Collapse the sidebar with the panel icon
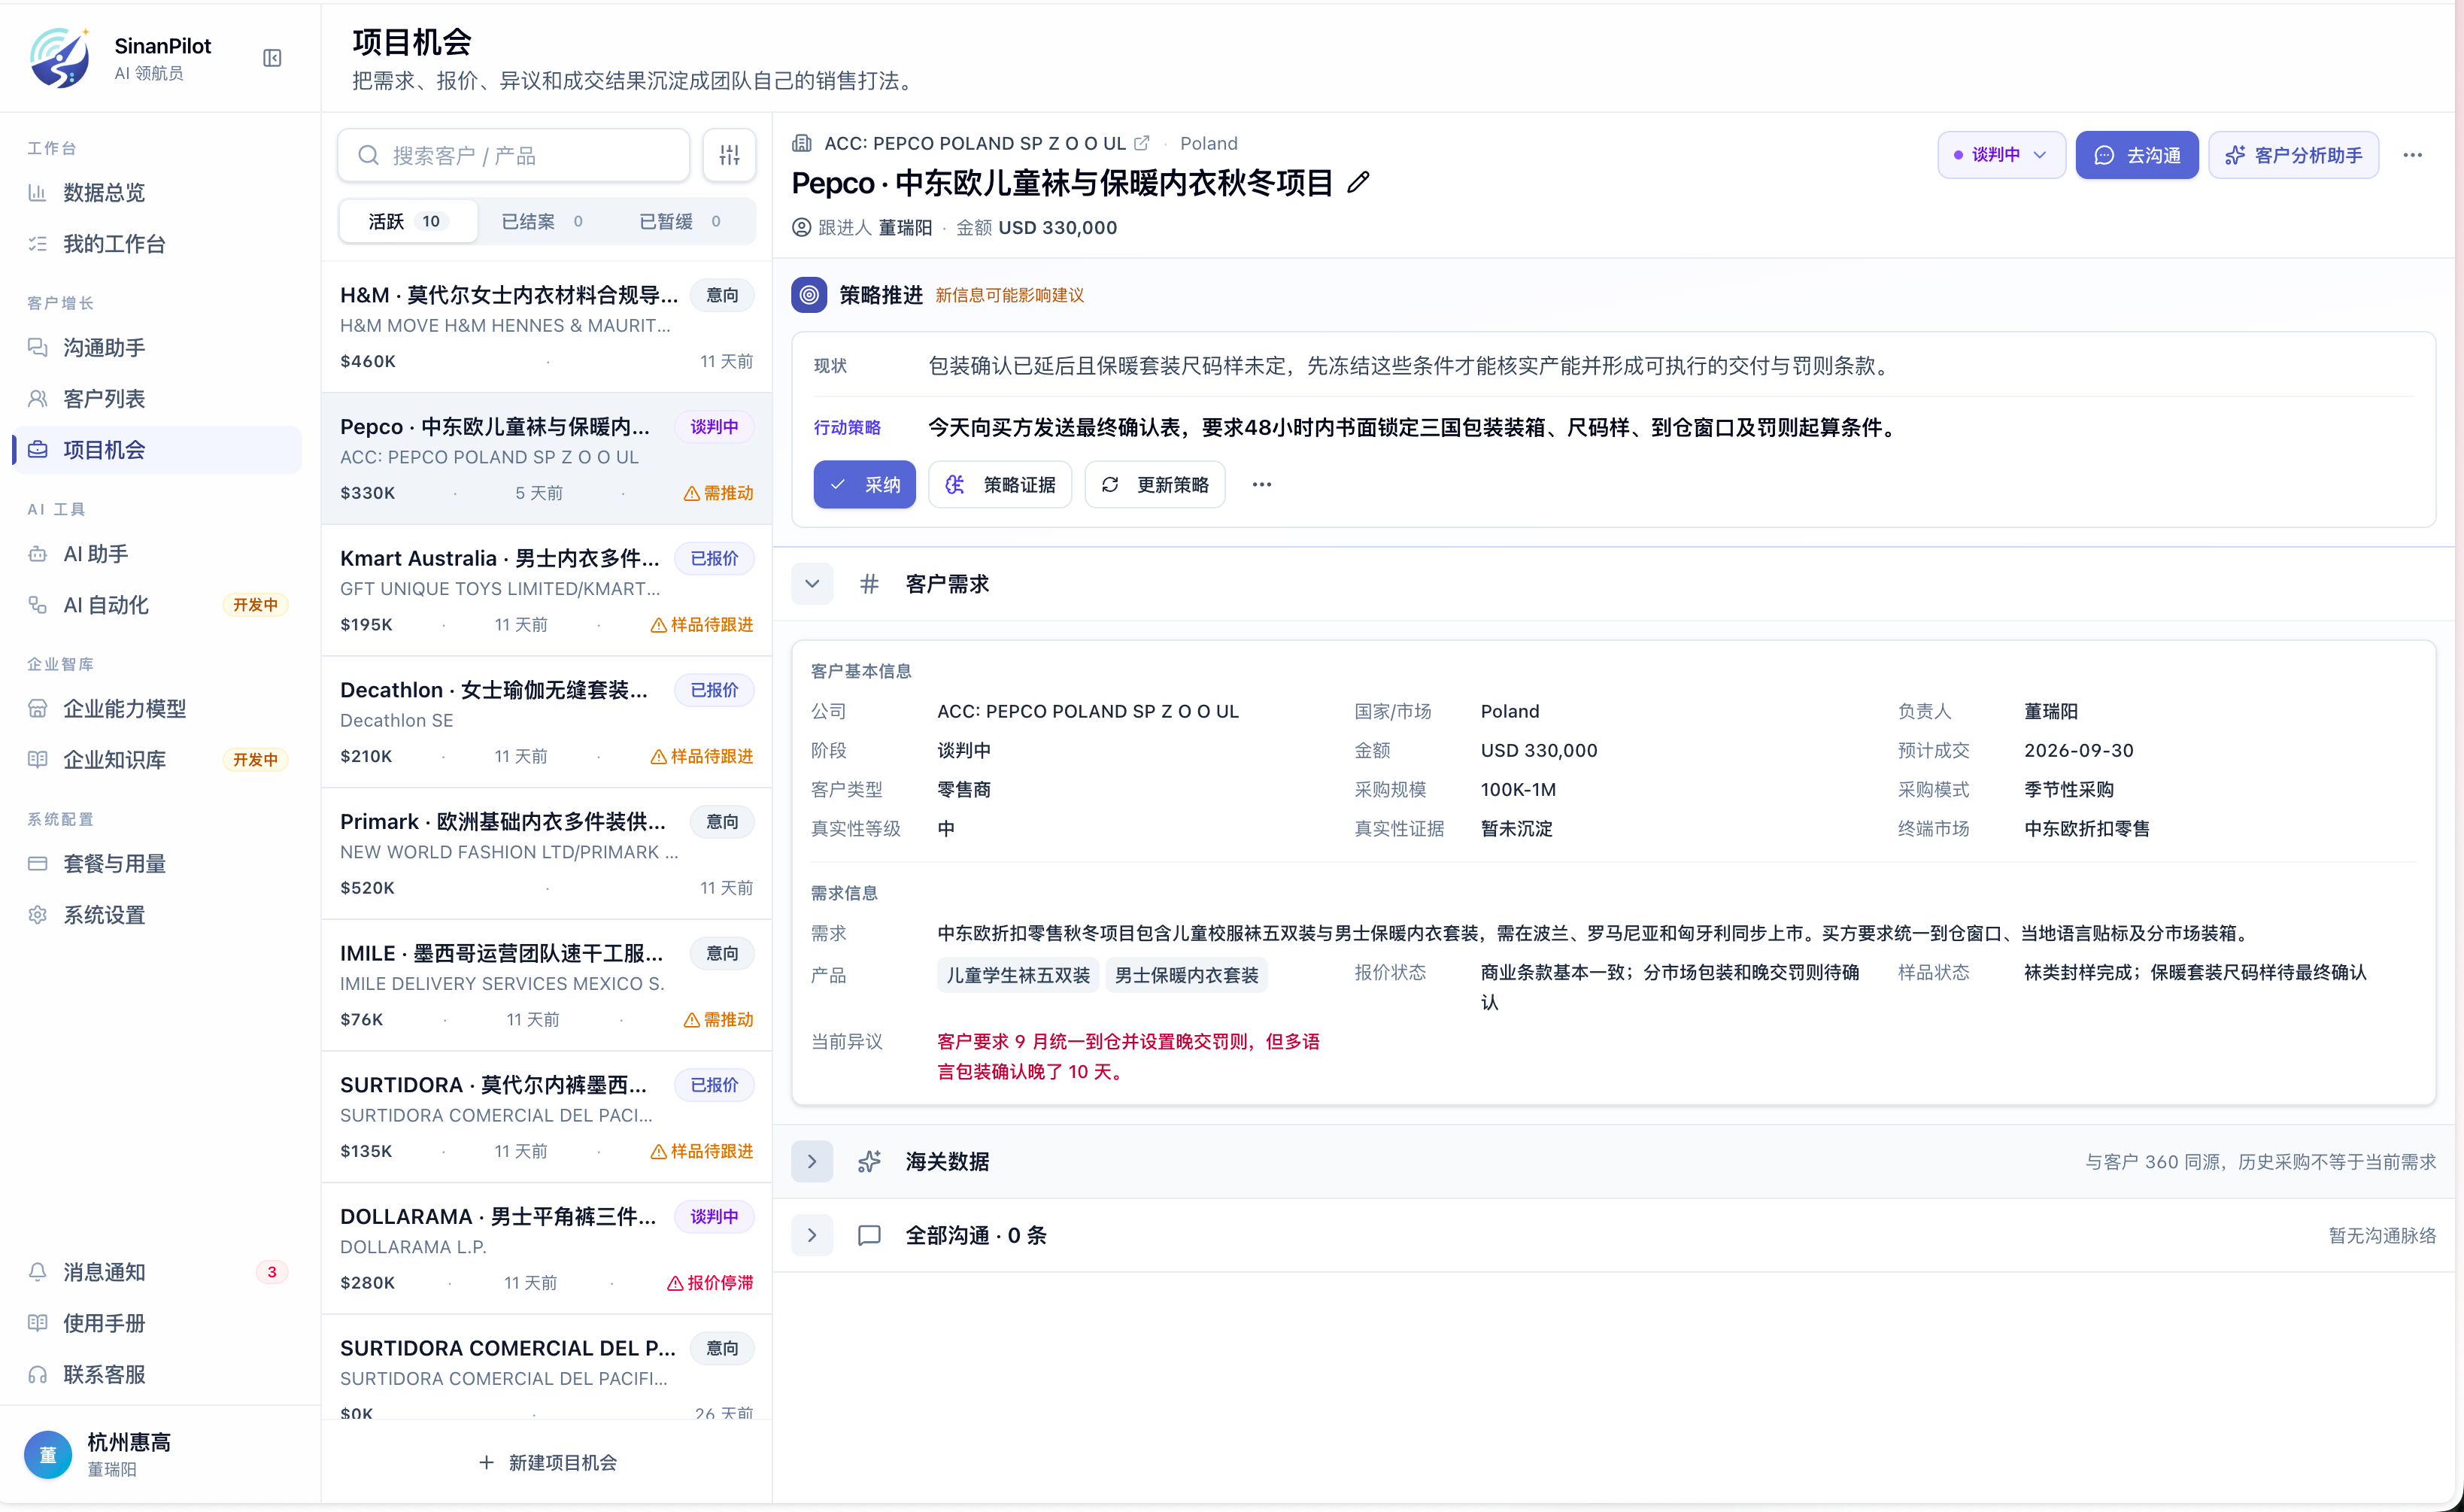The image size is (2464, 1512). (272, 58)
